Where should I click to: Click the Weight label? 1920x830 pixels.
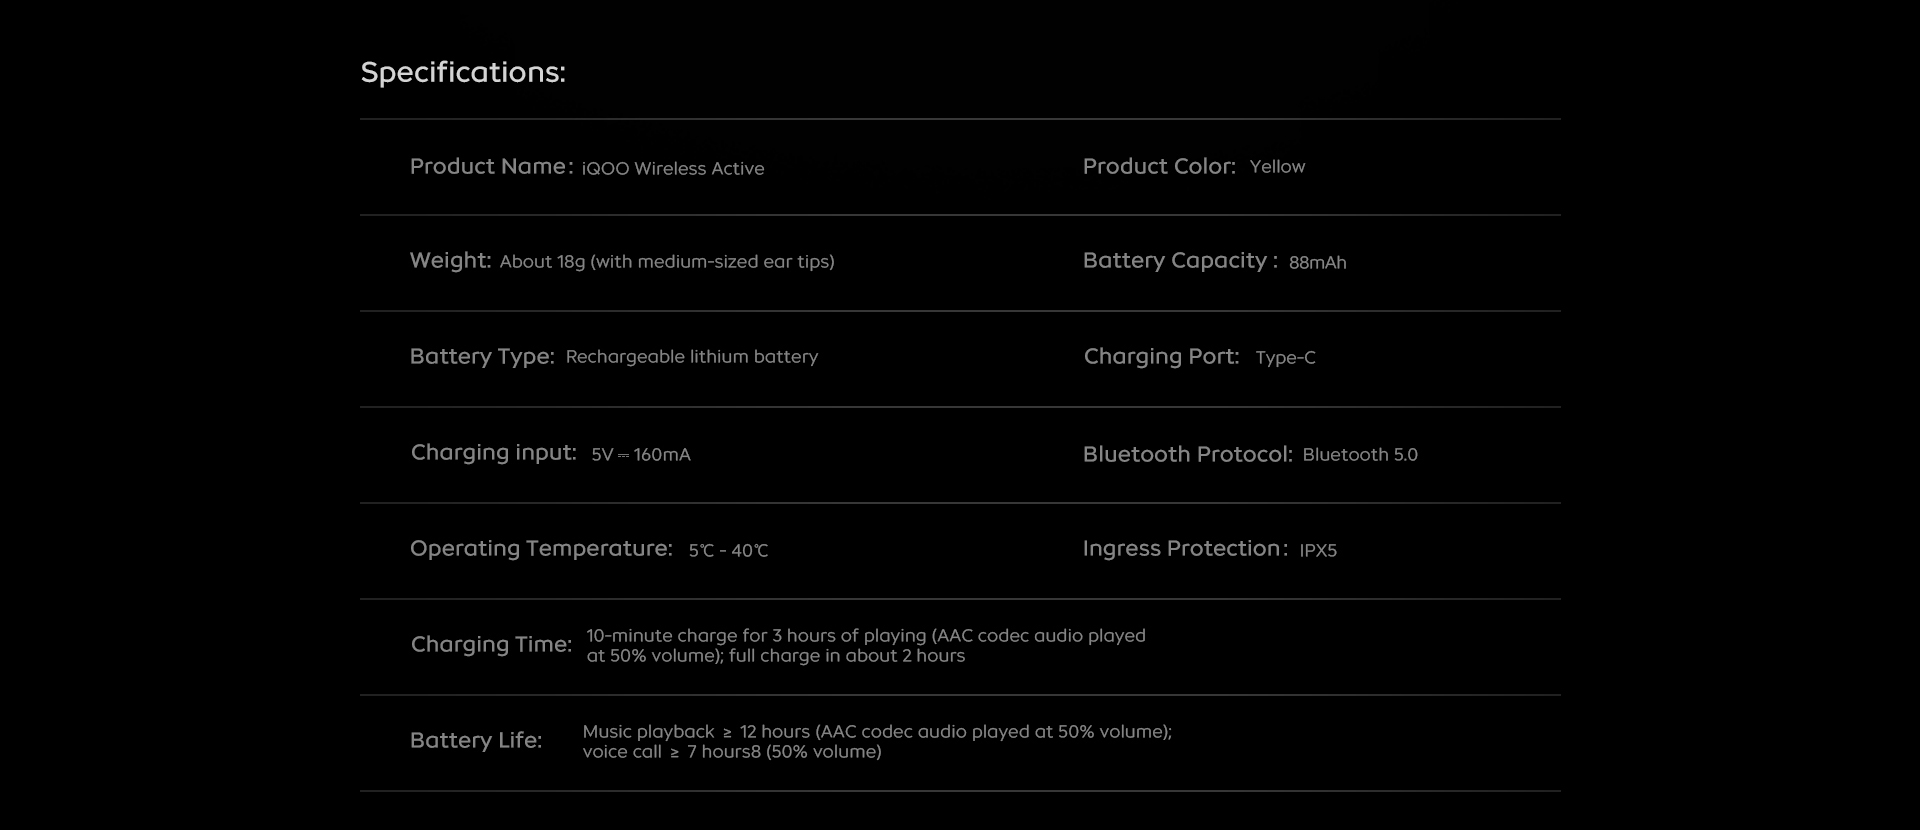[450, 261]
